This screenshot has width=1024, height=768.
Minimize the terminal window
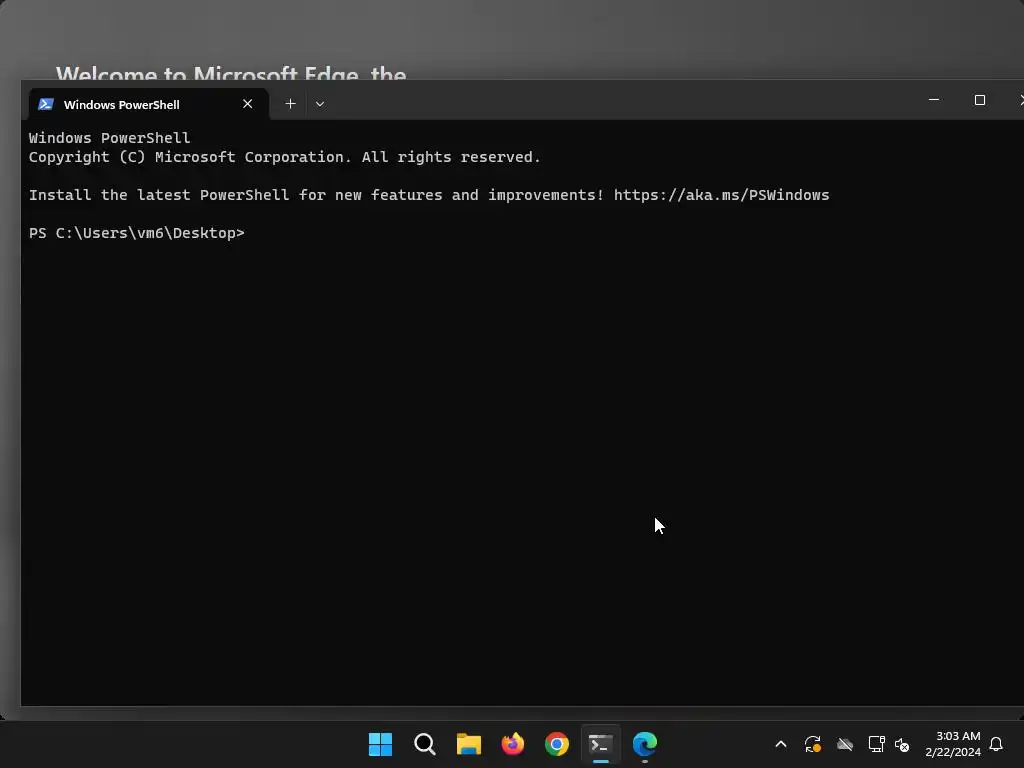coord(934,100)
